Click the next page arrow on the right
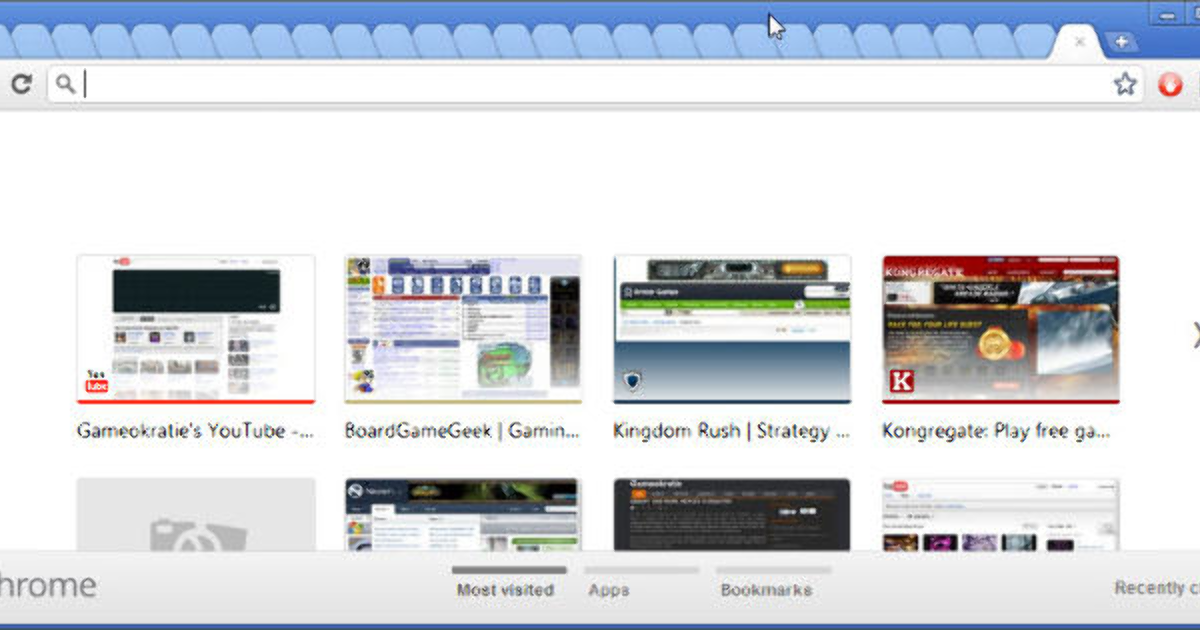The image size is (1200, 630). (x=1194, y=335)
